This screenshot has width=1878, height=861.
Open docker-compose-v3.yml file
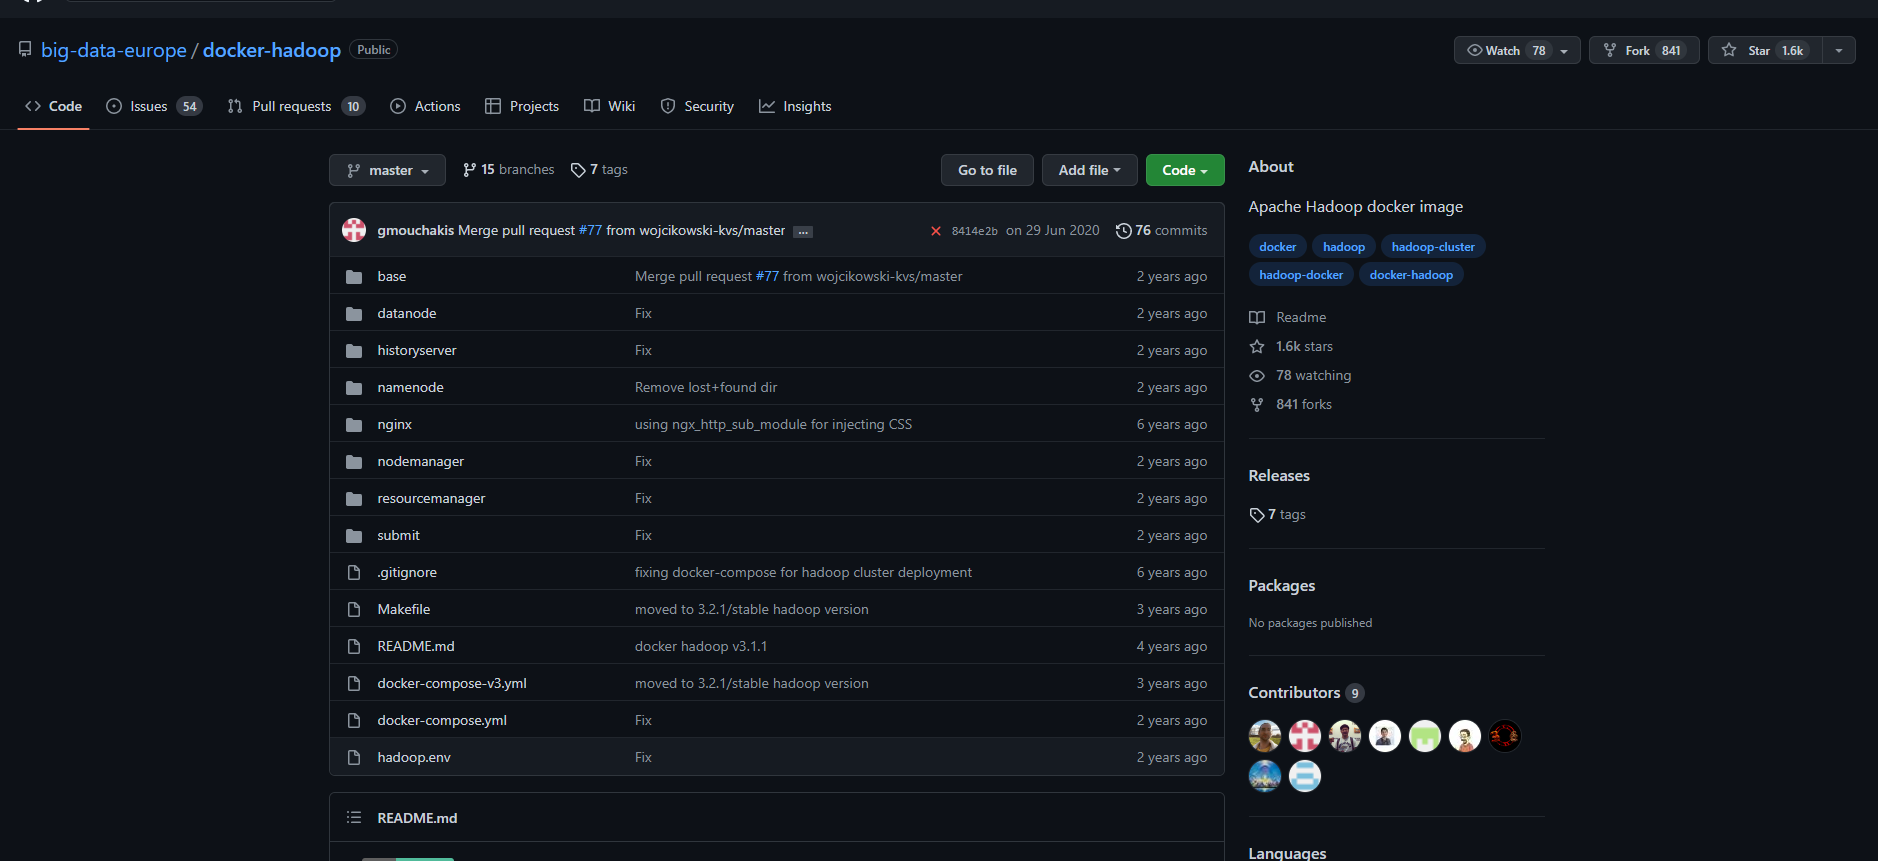click(x=452, y=684)
